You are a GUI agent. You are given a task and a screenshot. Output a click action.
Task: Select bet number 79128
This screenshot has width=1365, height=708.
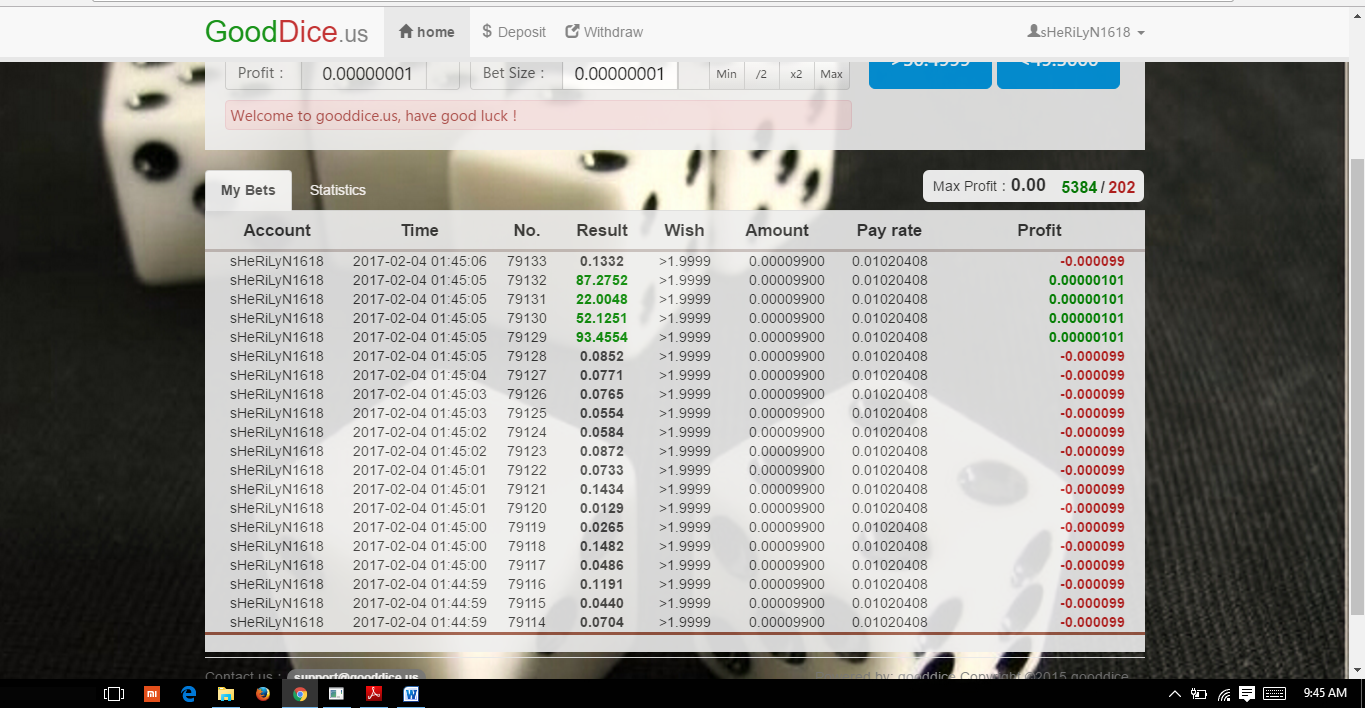[527, 356]
